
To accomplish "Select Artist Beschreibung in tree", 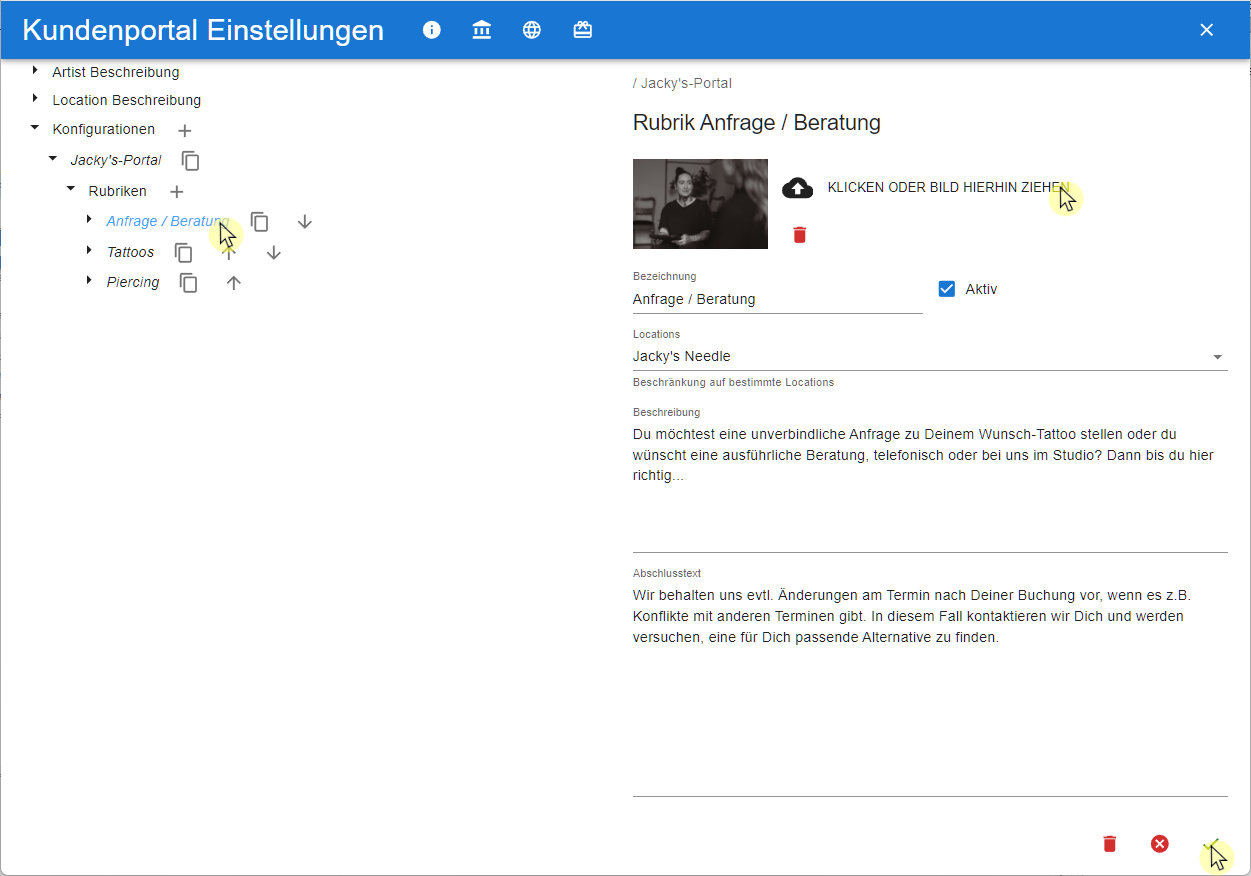I will (116, 72).
